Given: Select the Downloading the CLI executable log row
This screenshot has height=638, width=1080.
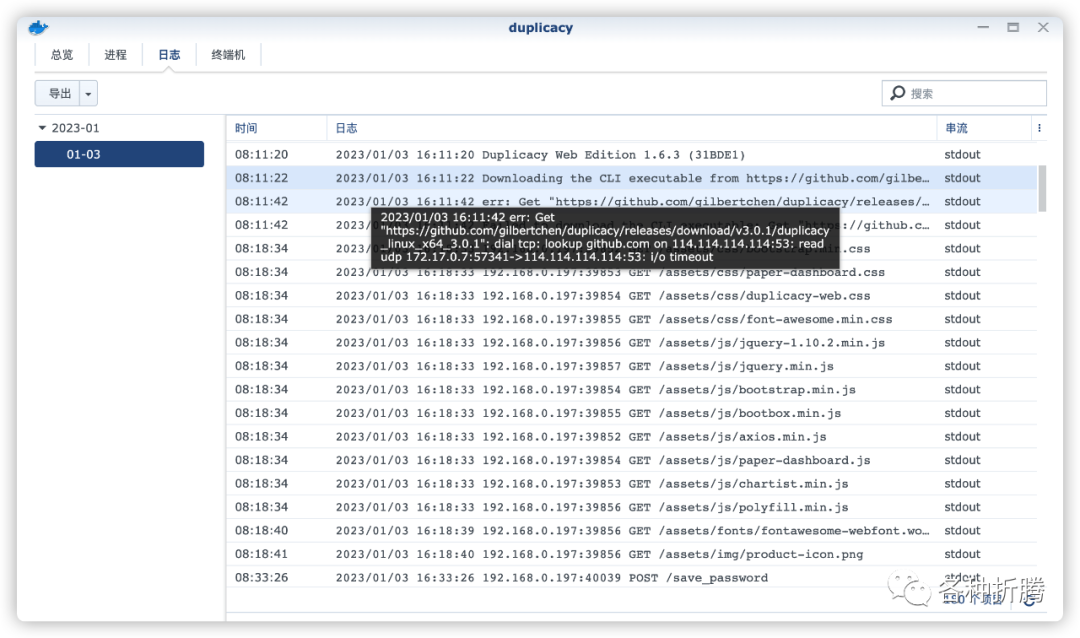Looking at the screenshot, I should pos(632,178).
